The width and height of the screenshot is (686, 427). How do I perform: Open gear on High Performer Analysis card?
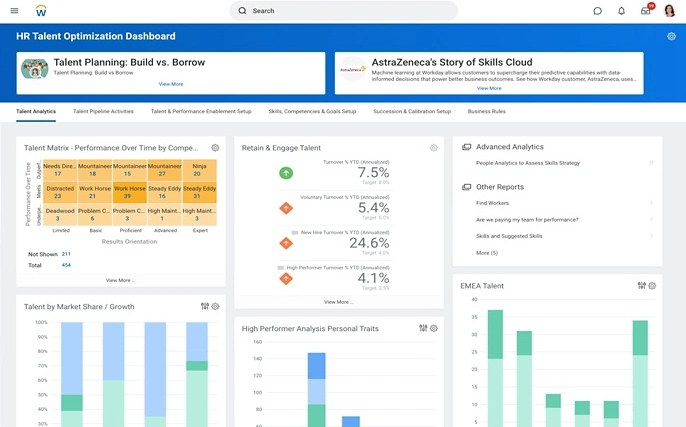(x=434, y=329)
